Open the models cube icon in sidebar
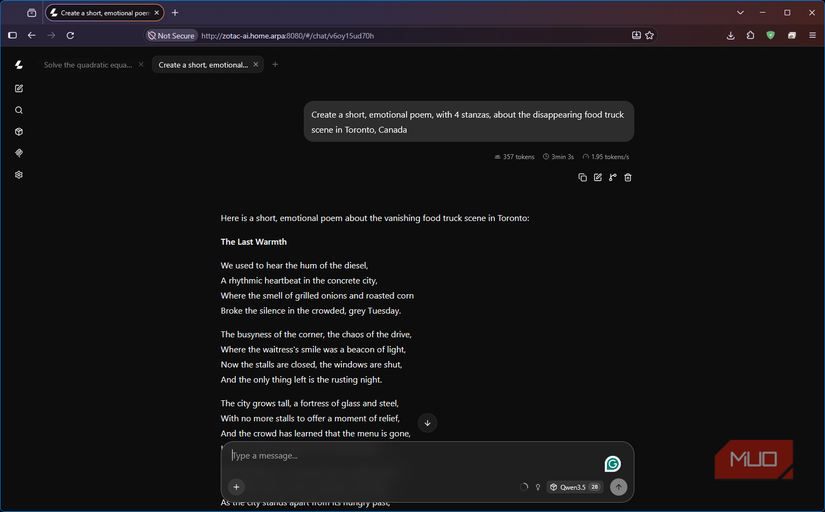Image resolution: width=825 pixels, height=512 pixels. pyautogui.click(x=19, y=132)
